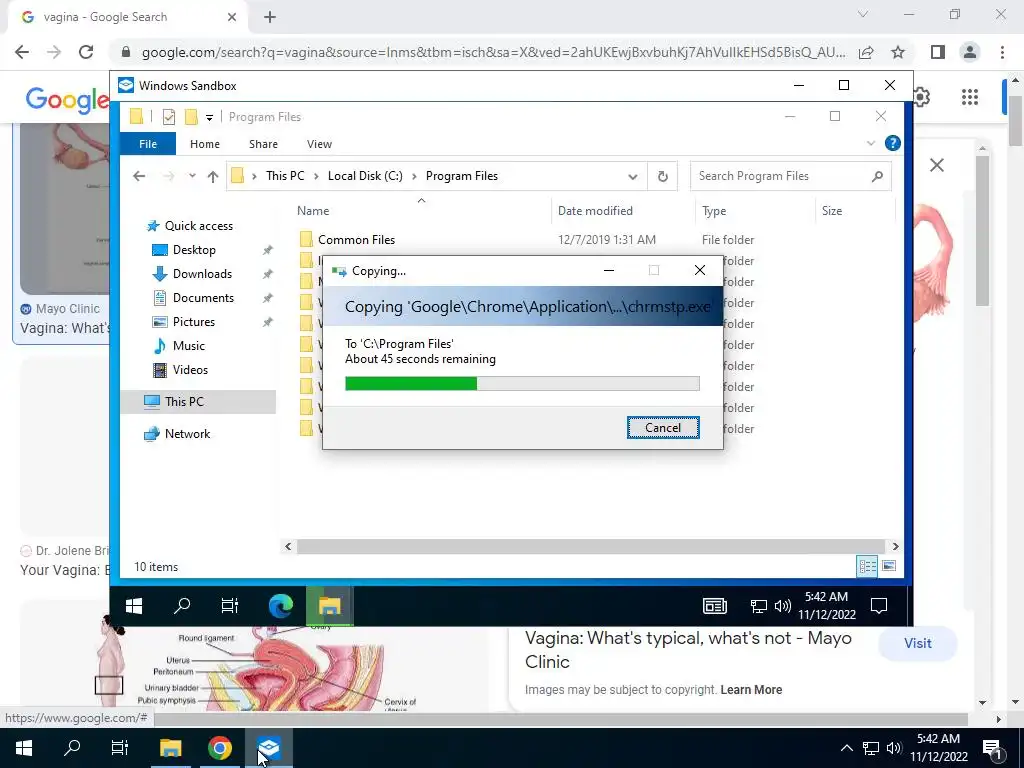Select Quick access in navigation pane
Viewport: 1024px width, 768px height.
(x=199, y=226)
